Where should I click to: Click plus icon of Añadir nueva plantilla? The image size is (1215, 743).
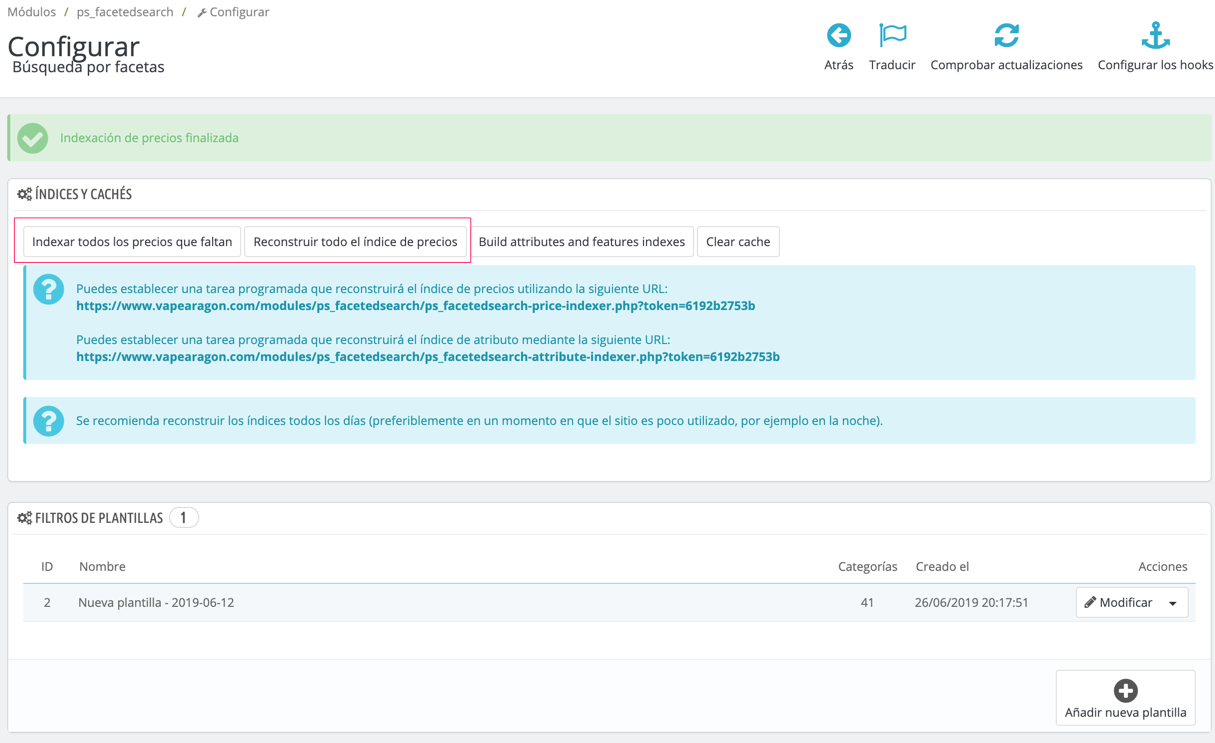click(1125, 690)
